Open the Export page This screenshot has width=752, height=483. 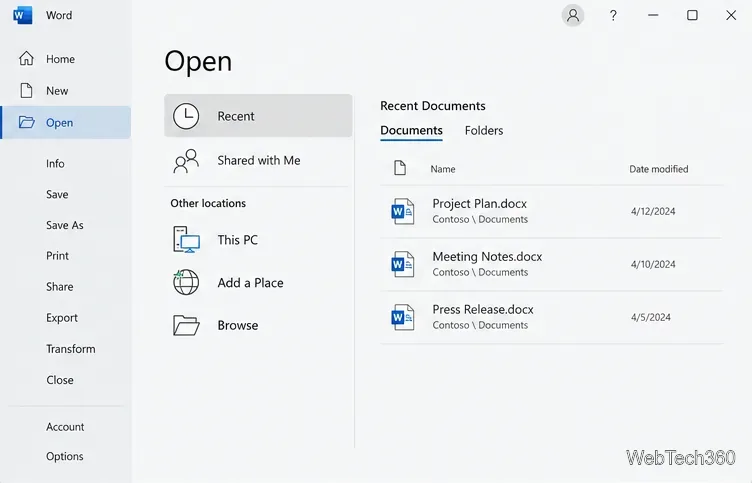pyautogui.click(x=62, y=318)
